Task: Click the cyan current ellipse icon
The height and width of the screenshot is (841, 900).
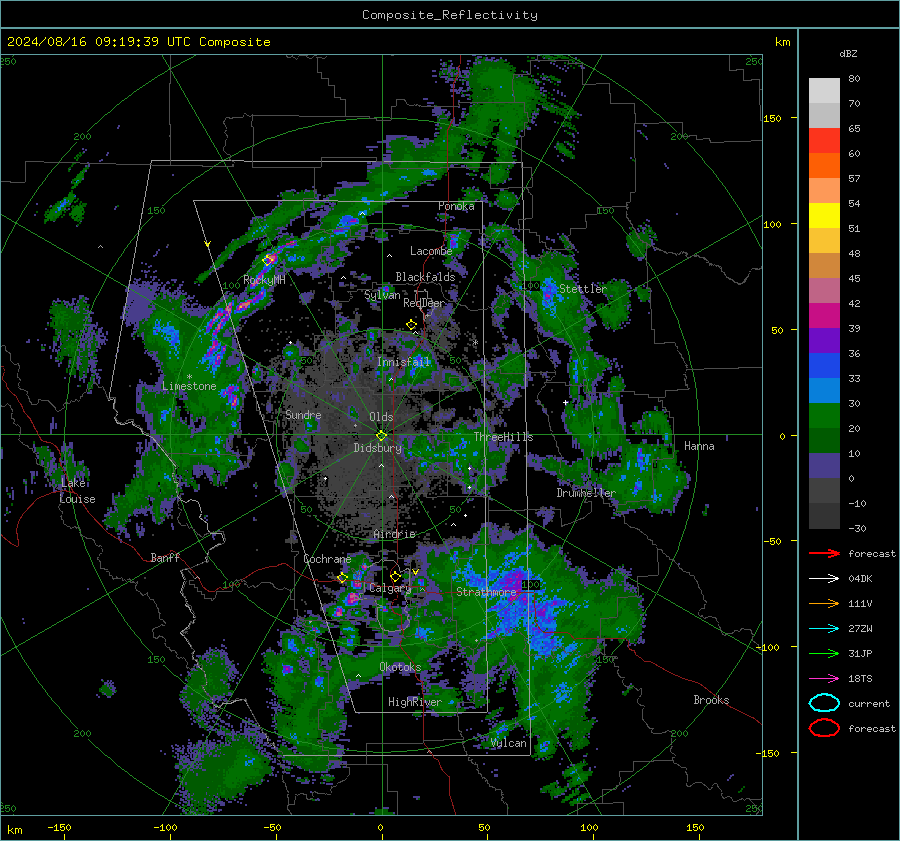Action: (824, 703)
